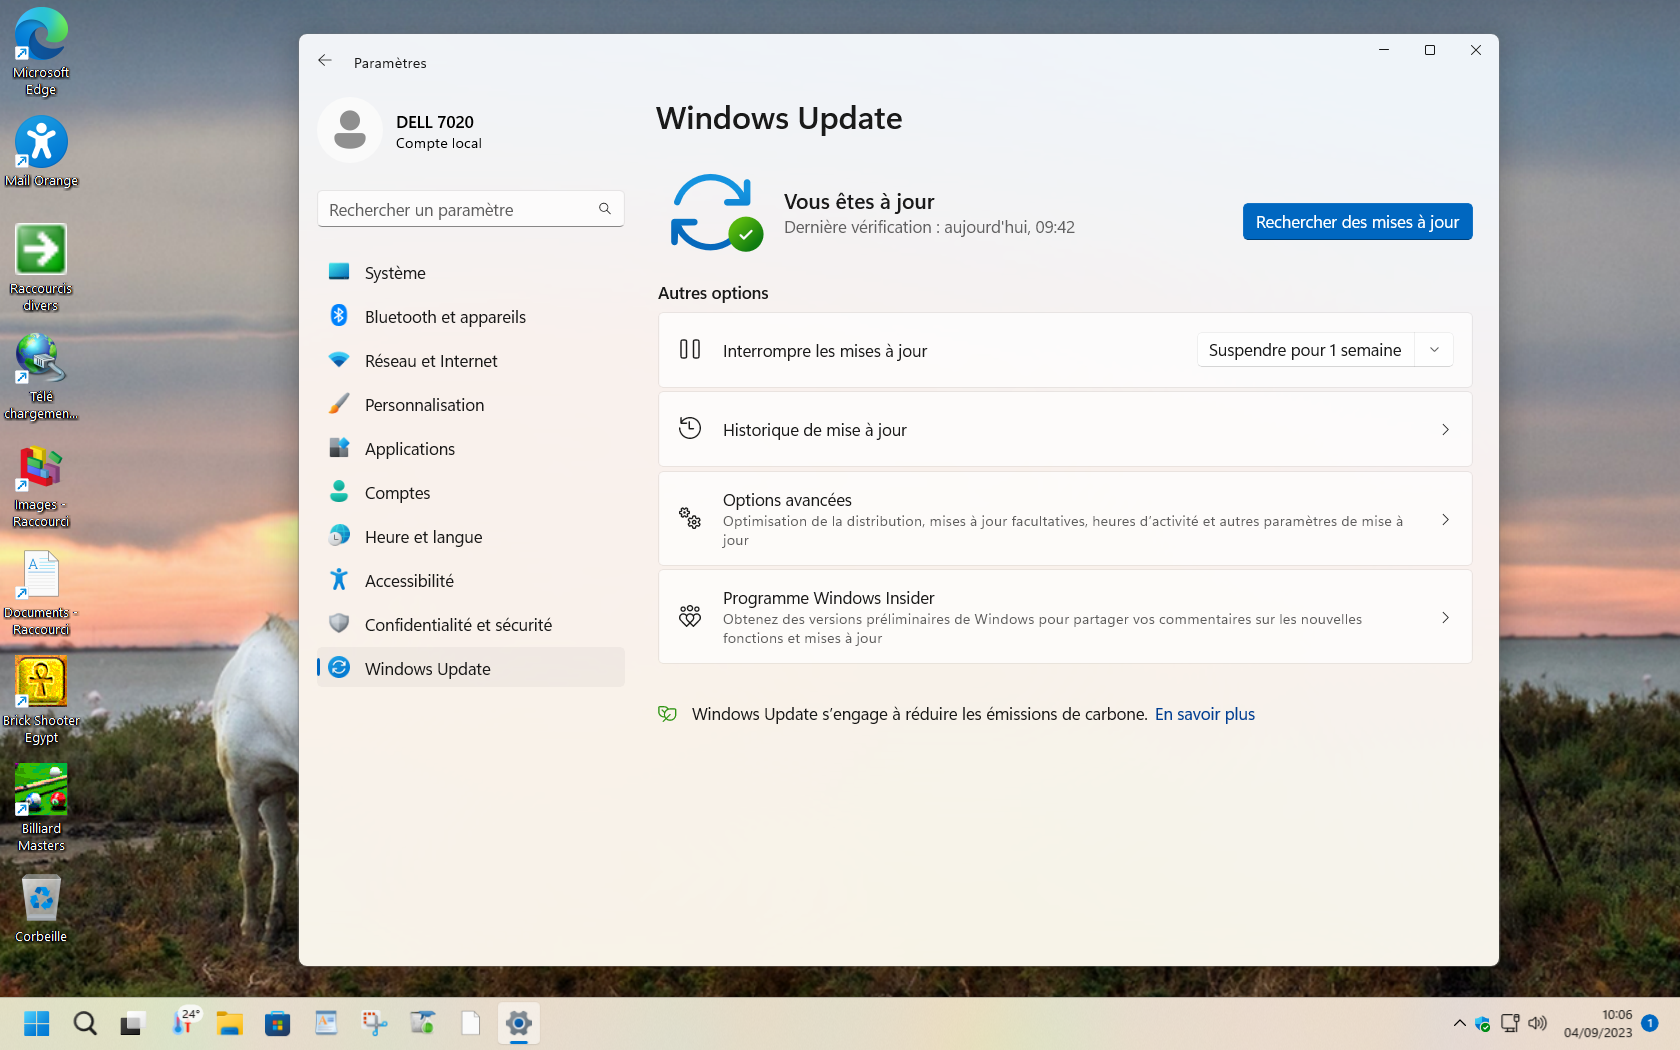
Task: Open Système settings
Action: 470,273
